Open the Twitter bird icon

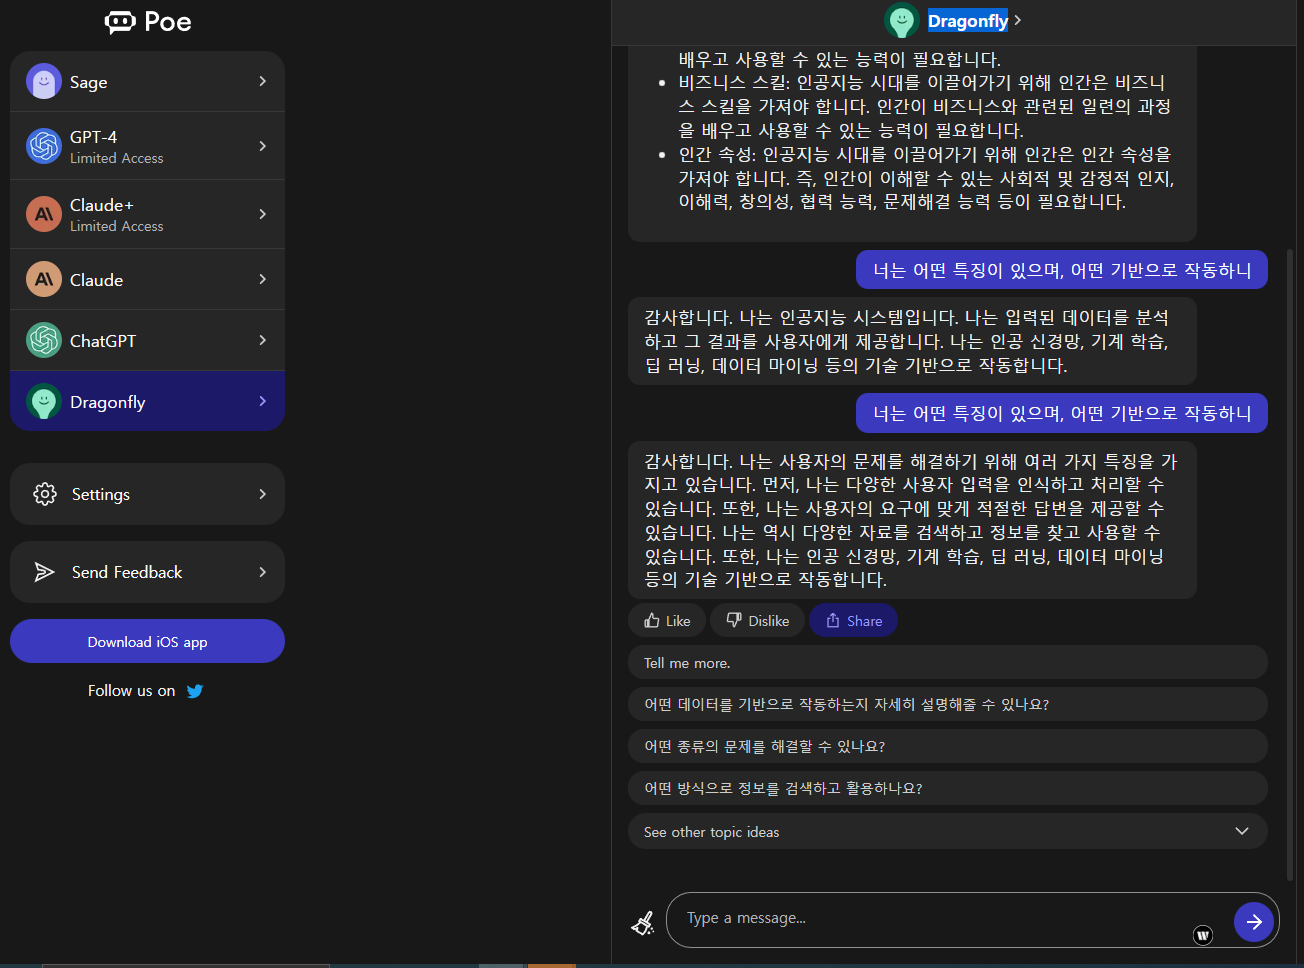point(195,691)
